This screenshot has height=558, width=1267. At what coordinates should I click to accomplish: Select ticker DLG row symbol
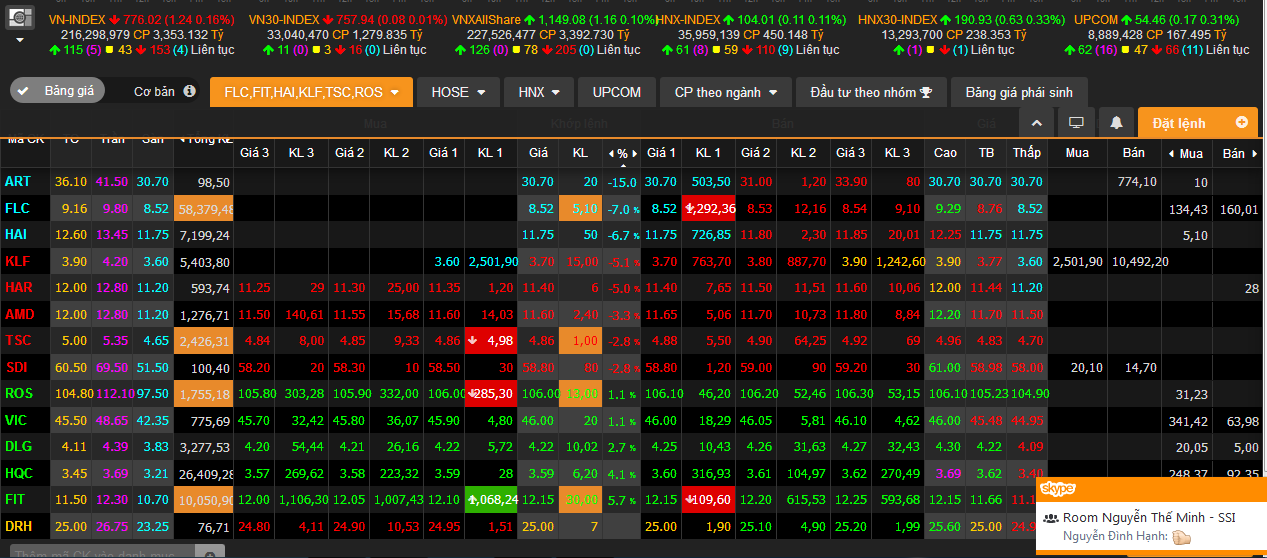click(x=18, y=446)
